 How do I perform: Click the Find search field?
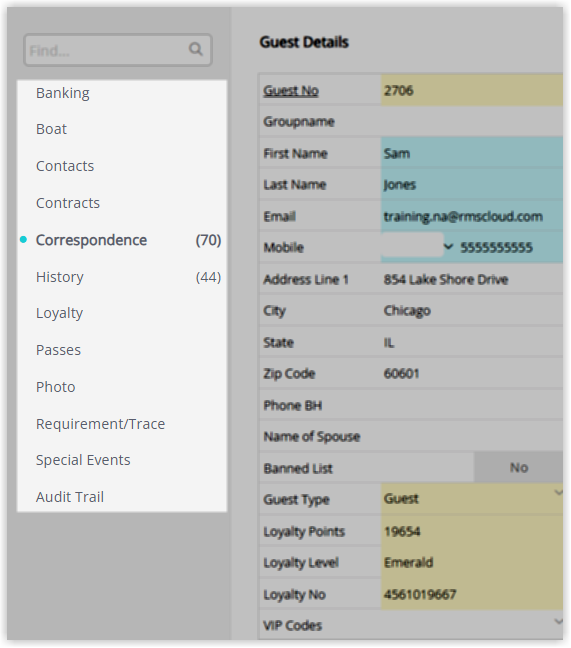click(118, 50)
